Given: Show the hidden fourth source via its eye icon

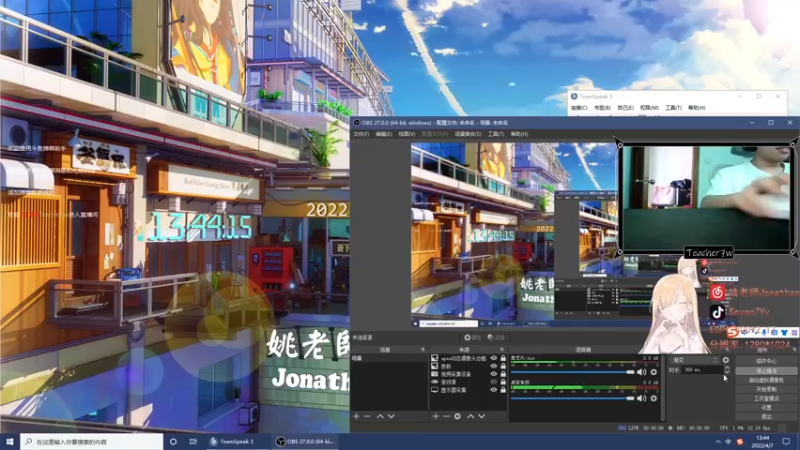Looking at the screenshot, I should [x=493, y=382].
